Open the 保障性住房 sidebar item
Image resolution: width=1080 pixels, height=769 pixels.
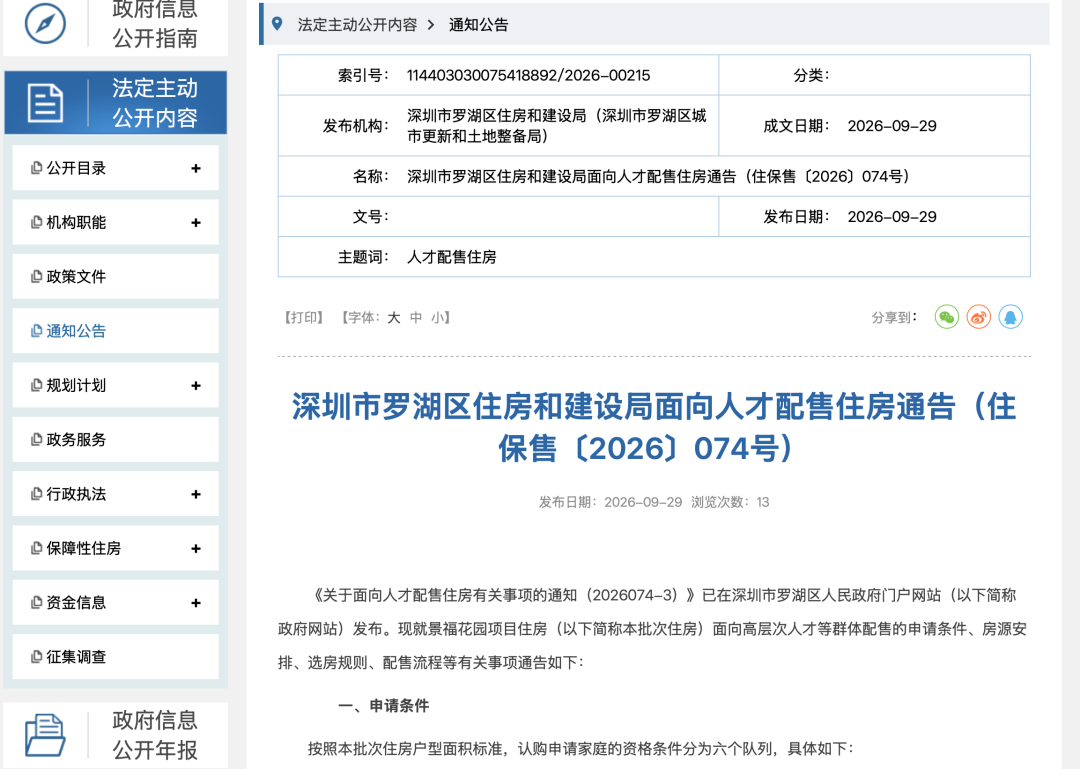pos(116,548)
